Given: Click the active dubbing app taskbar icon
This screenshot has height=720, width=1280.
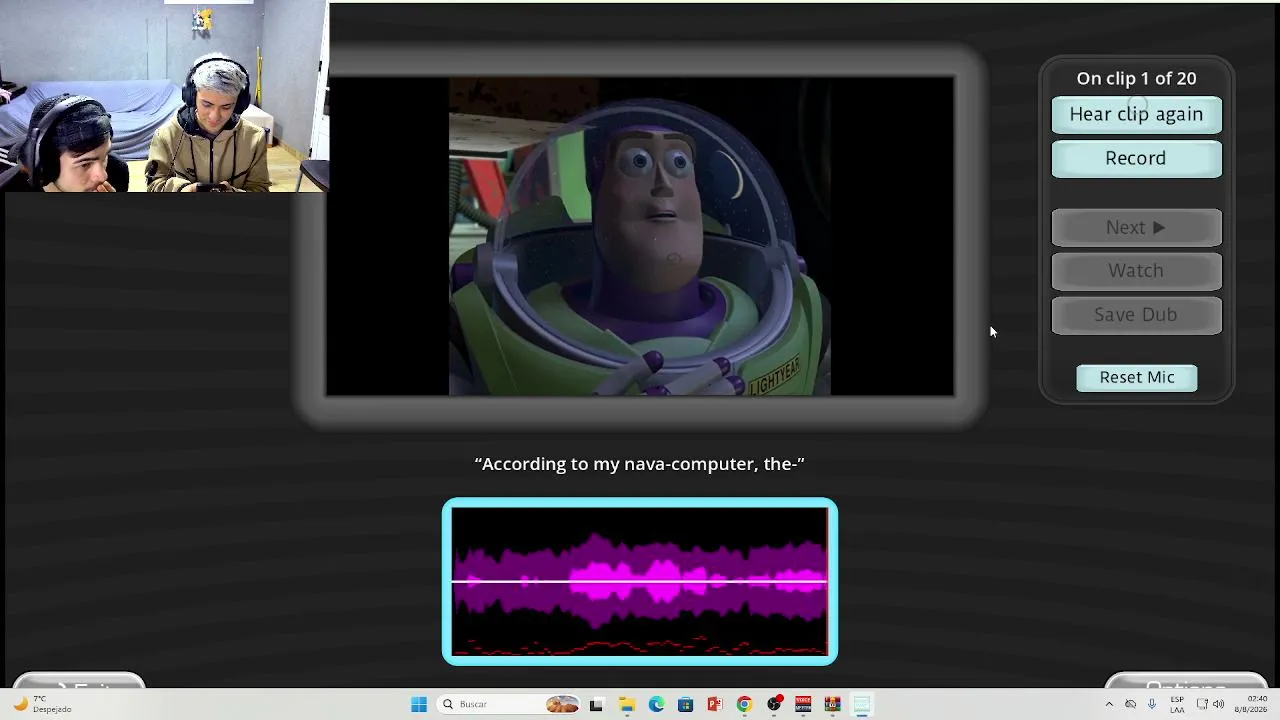Looking at the screenshot, I should pyautogui.click(x=862, y=705).
